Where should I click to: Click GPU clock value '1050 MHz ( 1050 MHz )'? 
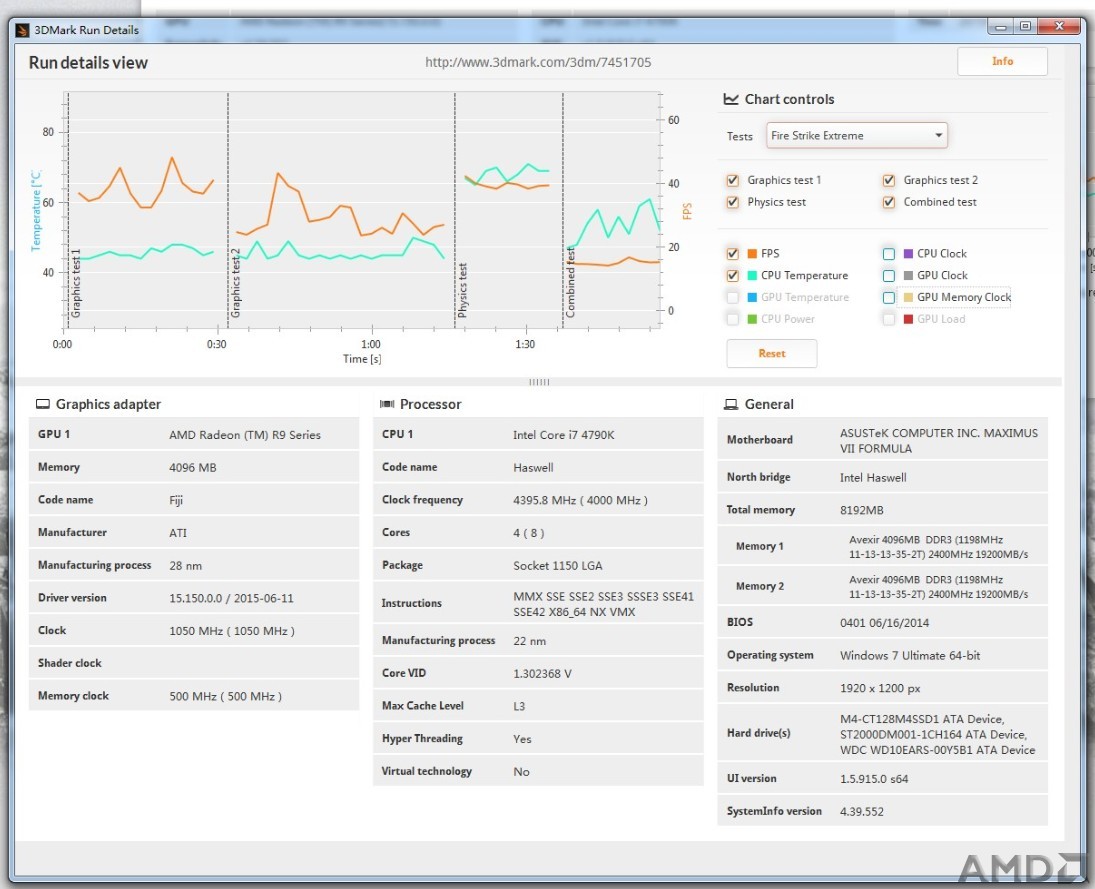pos(232,631)
